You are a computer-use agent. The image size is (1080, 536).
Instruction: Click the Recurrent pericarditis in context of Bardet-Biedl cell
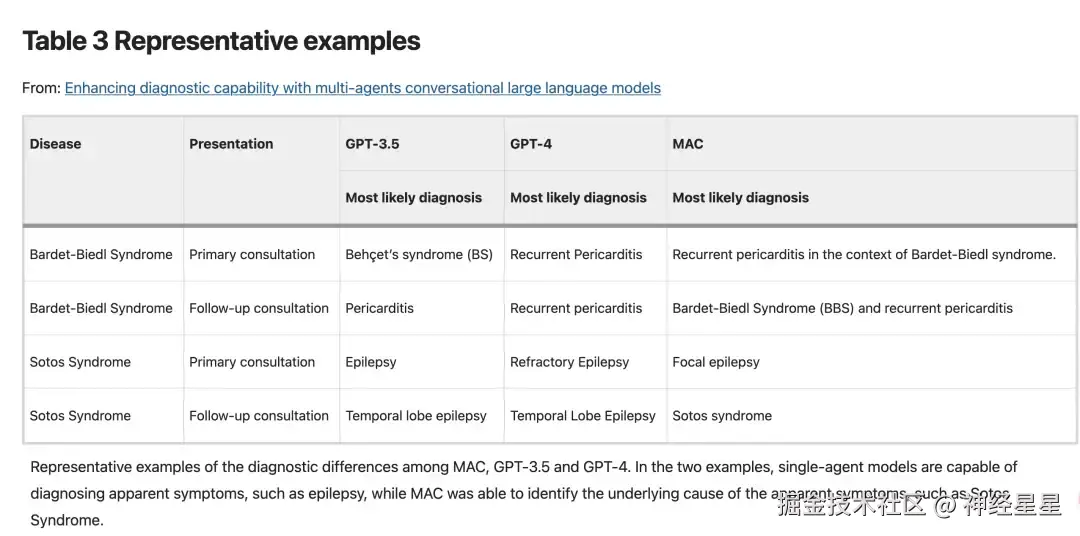(864, 255)
